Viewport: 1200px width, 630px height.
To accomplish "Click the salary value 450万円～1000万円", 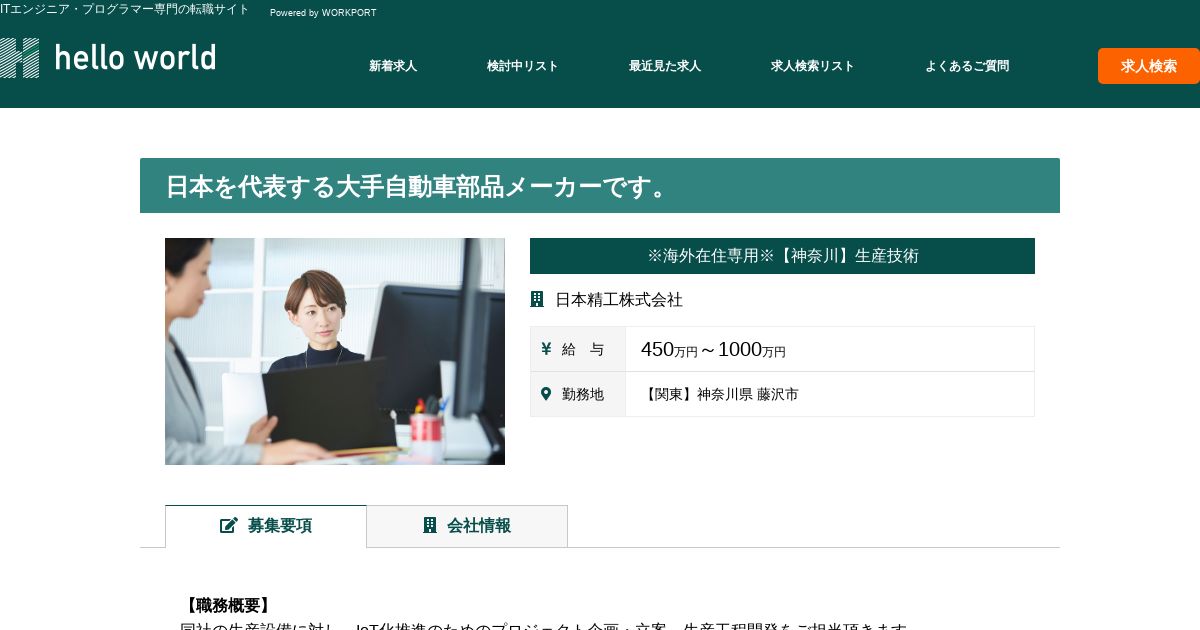I will pos(713,349).
